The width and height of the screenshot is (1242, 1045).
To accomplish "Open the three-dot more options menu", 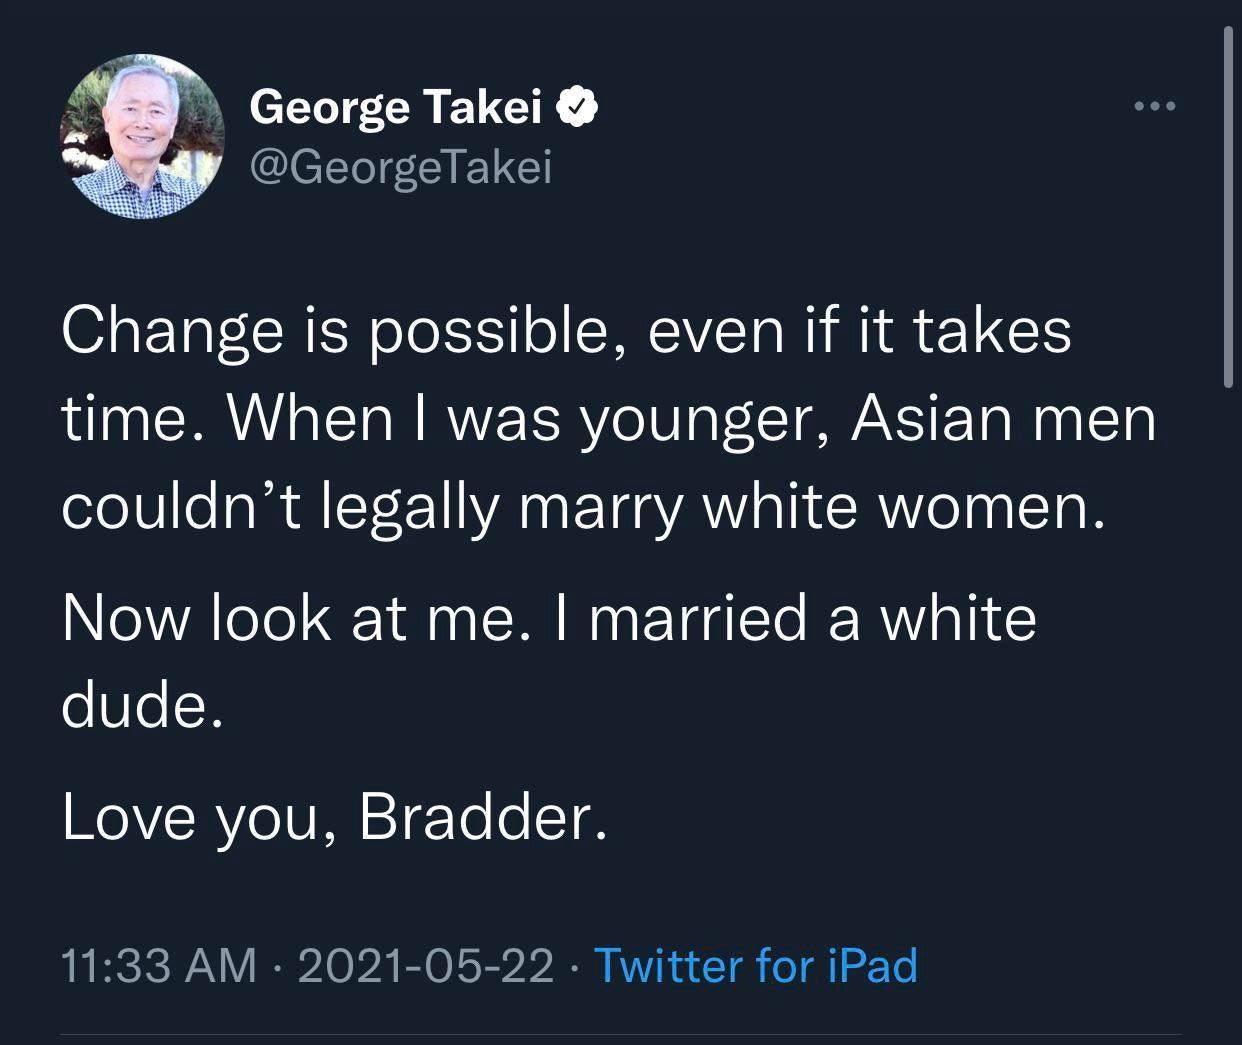I will [x=1155, y=106].
